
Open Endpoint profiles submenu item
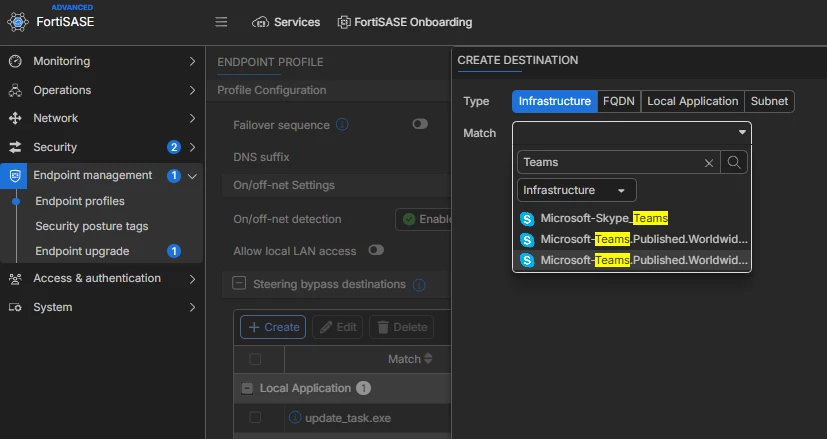pyautogui.click(x=80, y=201)
